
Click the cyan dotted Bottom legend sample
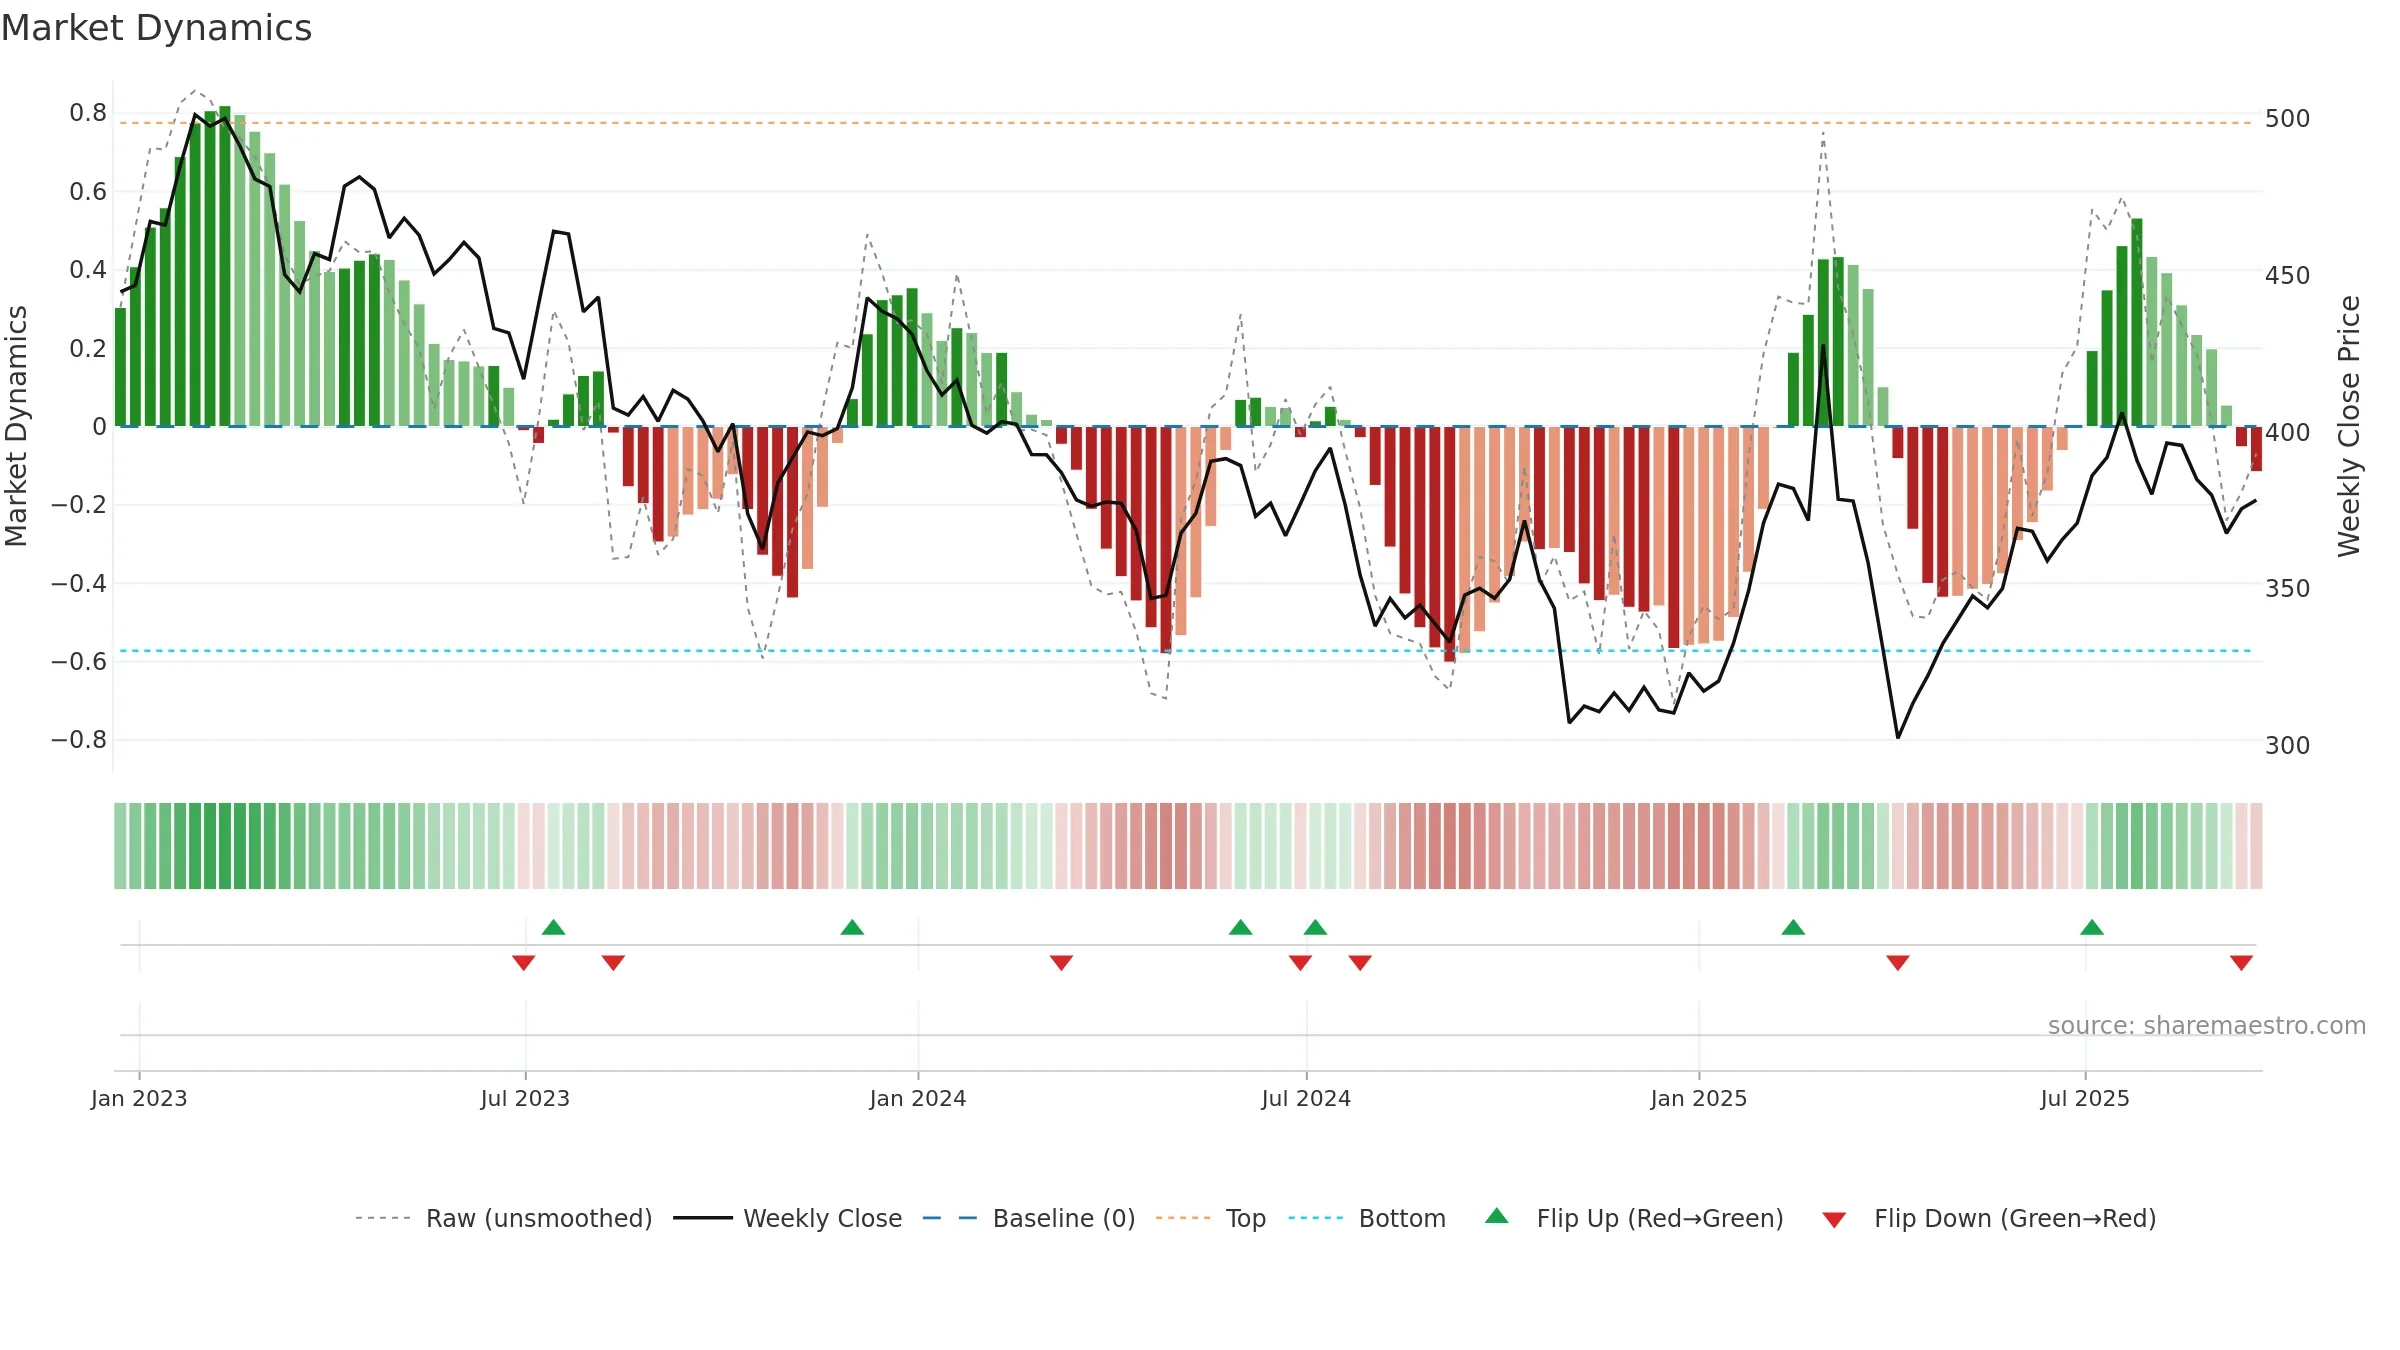1317,1218
